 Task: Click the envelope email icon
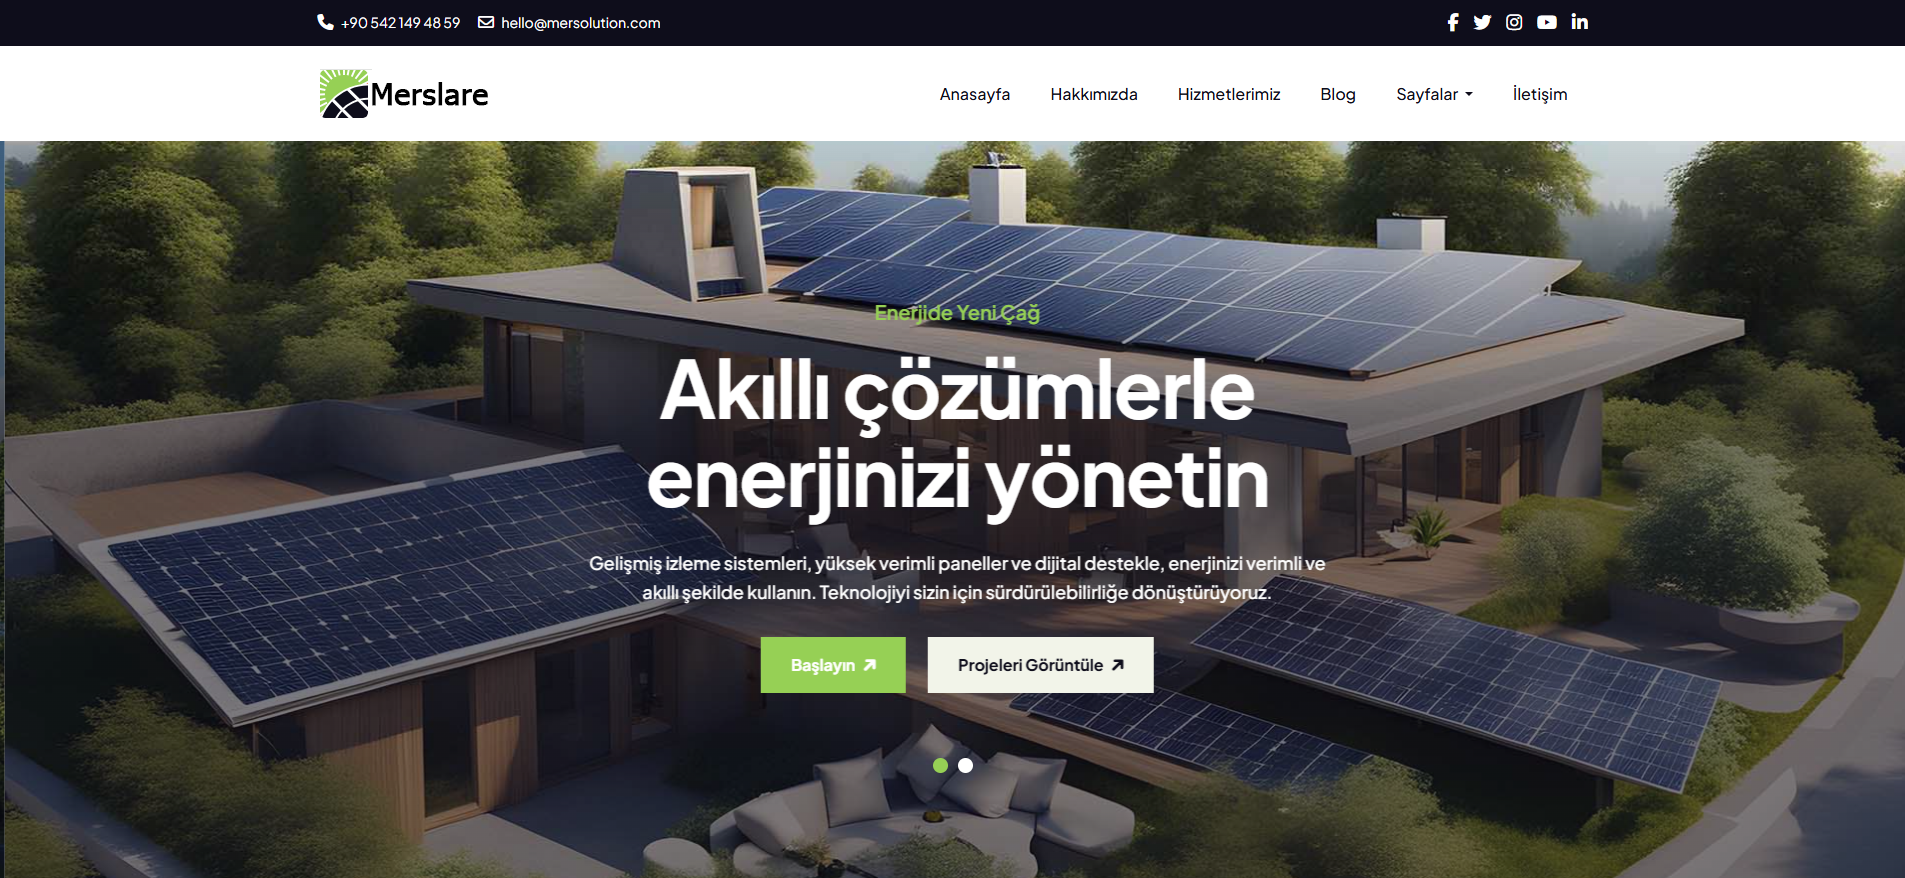tap(486, 22)
